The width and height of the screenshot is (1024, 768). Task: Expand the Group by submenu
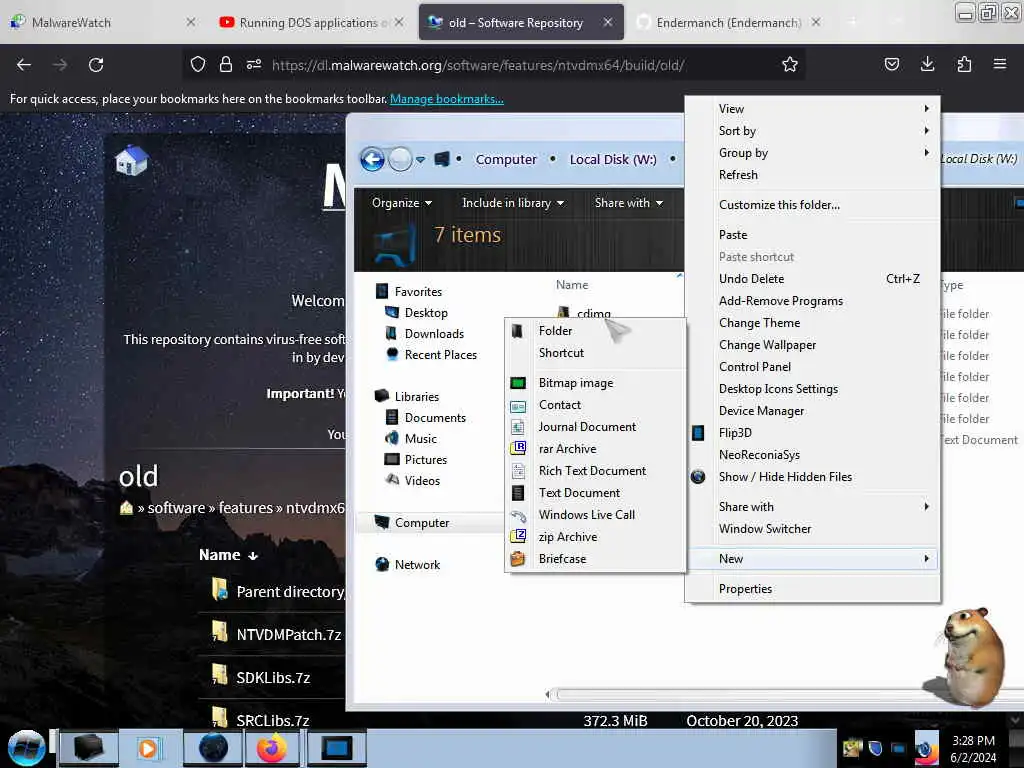click(812, 153)
